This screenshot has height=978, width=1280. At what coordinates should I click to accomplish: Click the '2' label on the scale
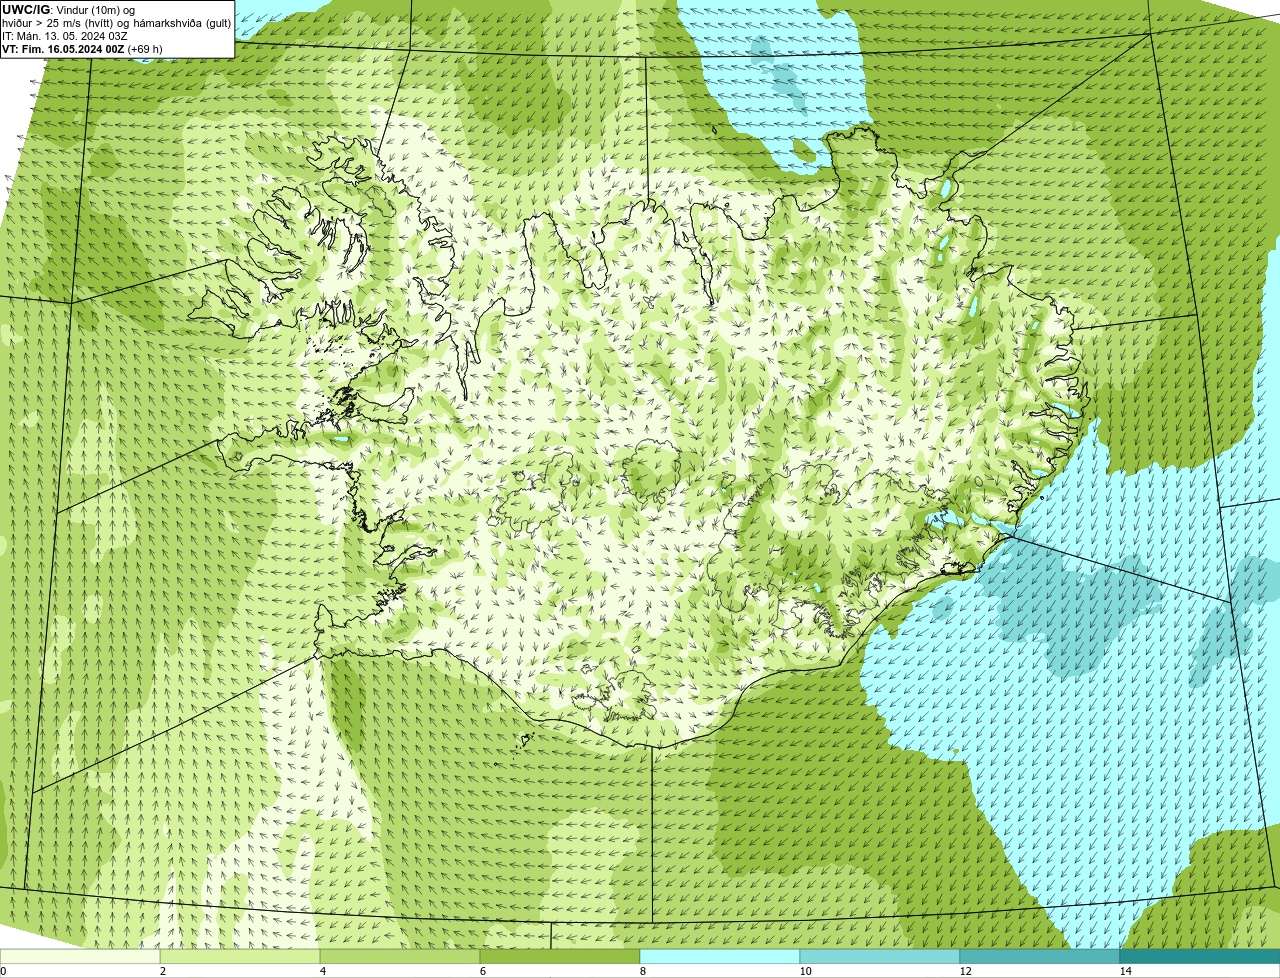pyautogui.click(x=162, y=971)
